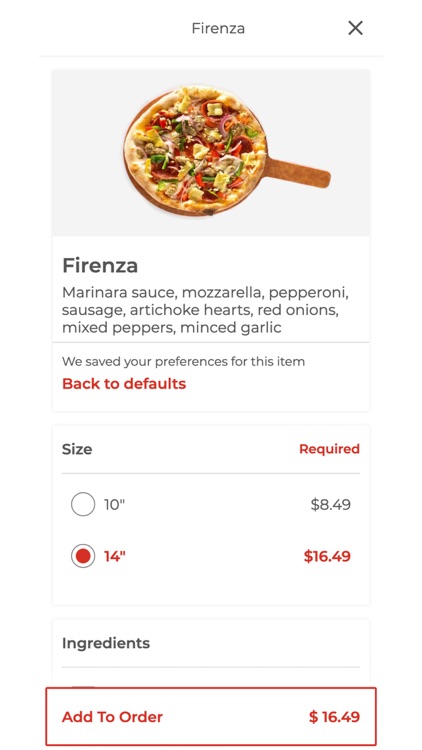
Task: Toggle the partially visible first ingredient checkbox
Action: (x=83, y=686)
